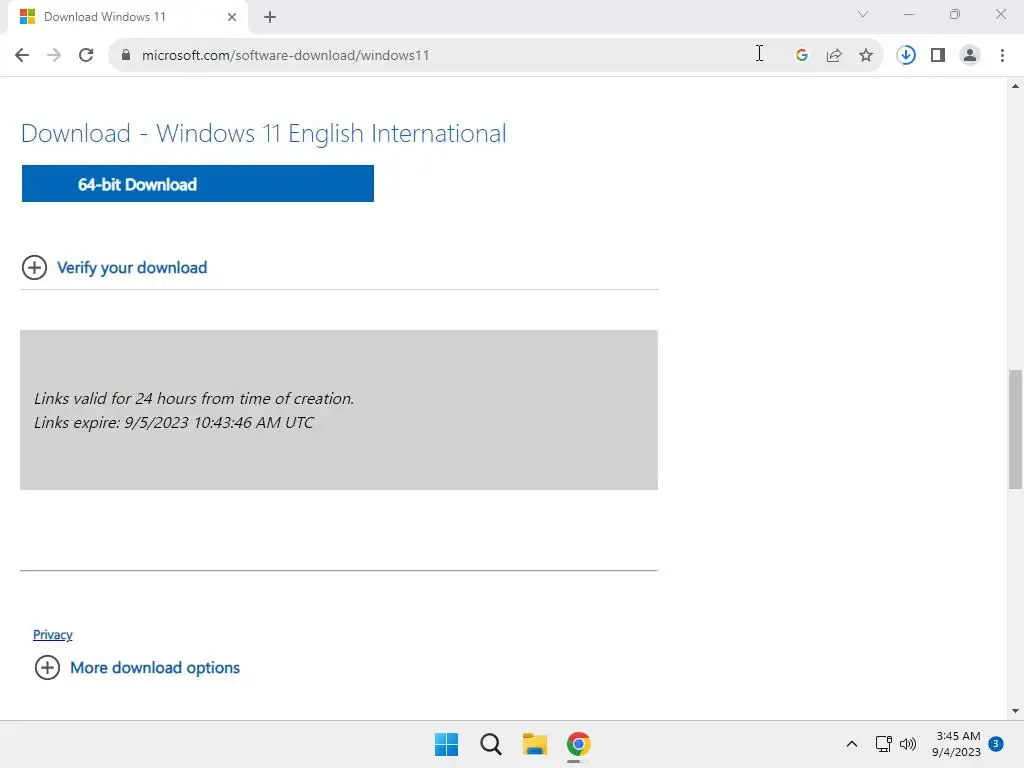Open Chrome downloads icon

click(x=906, y=56)
